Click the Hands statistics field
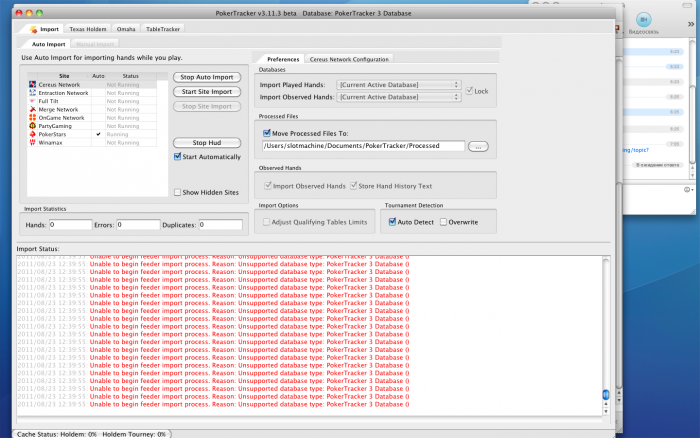The height and width of the screenshot is (438, 700). pos(71,225)
